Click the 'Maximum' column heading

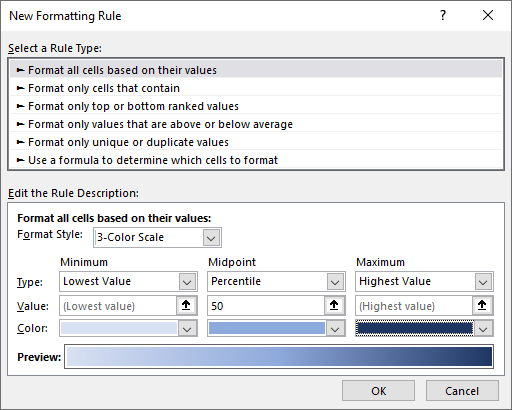380,262
